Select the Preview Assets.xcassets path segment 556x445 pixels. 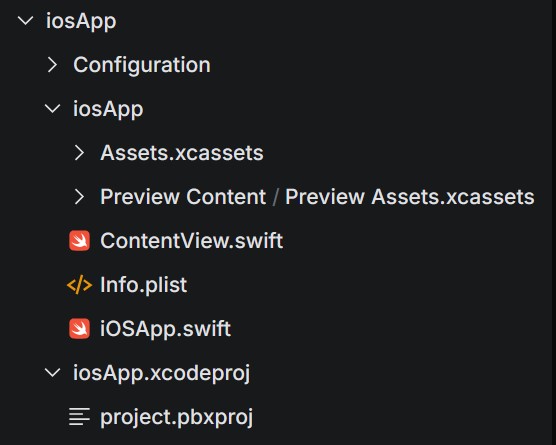point(410,197)
